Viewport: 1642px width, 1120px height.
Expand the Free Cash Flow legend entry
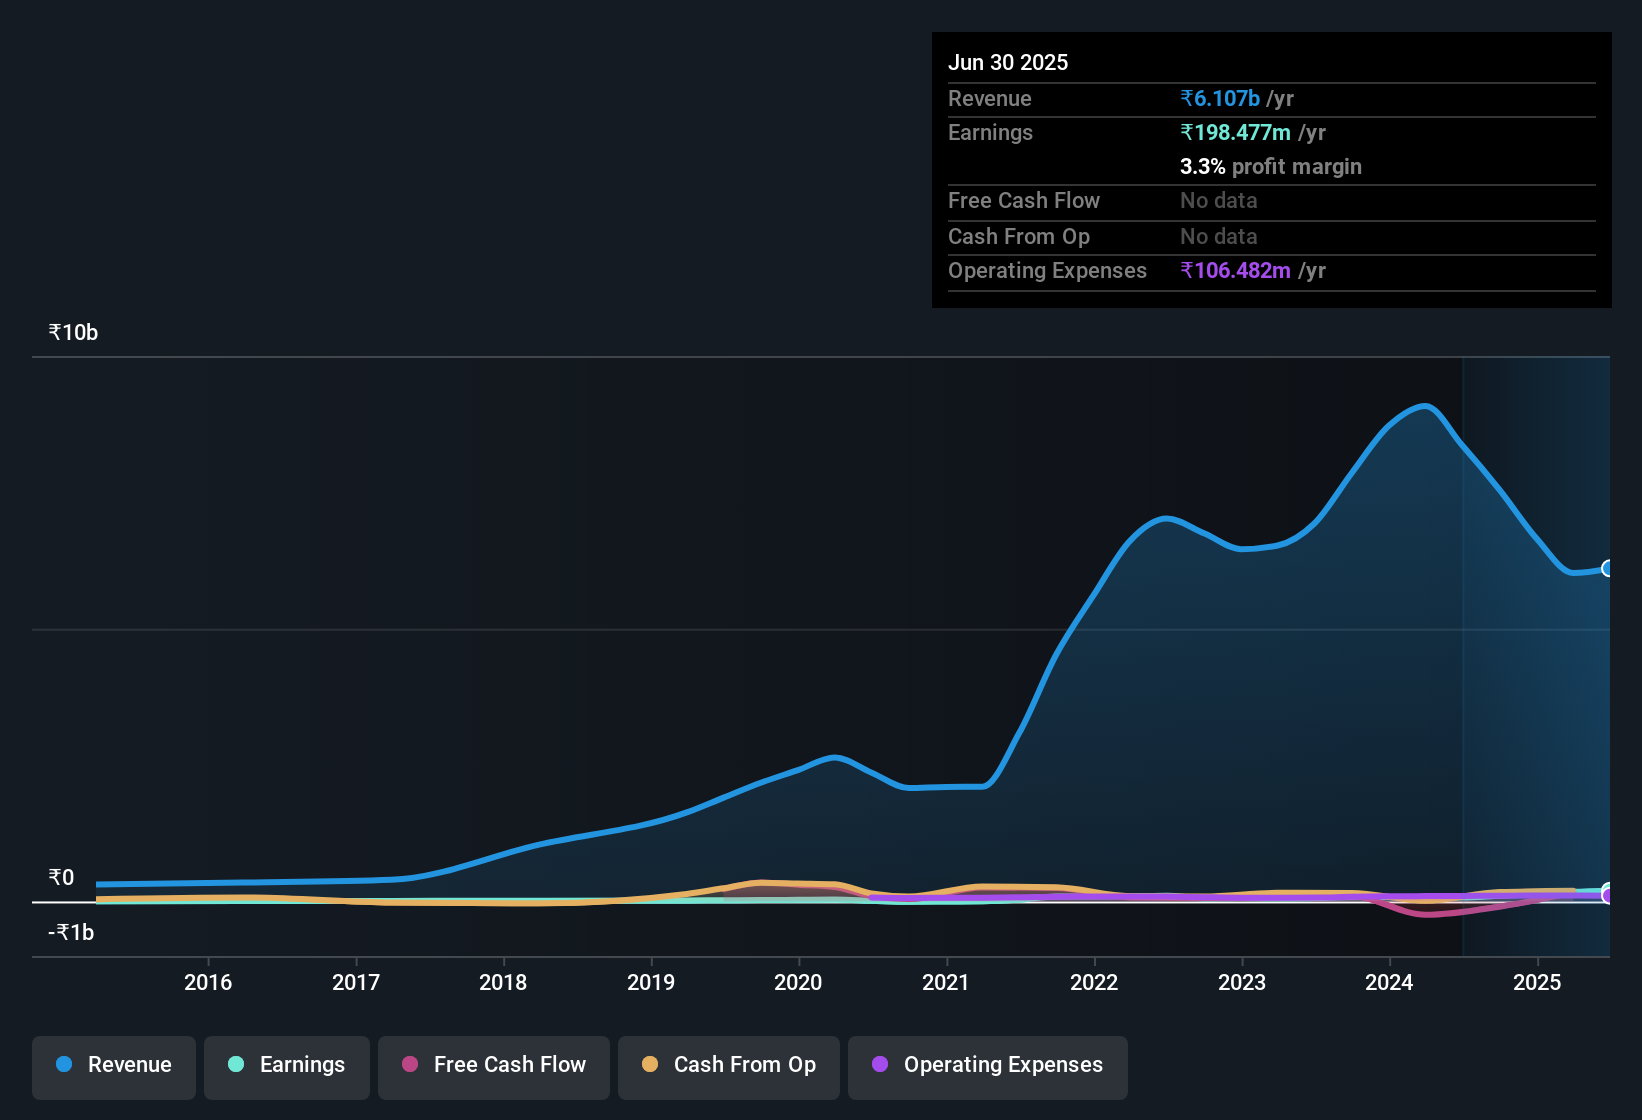coord(493,1065)
